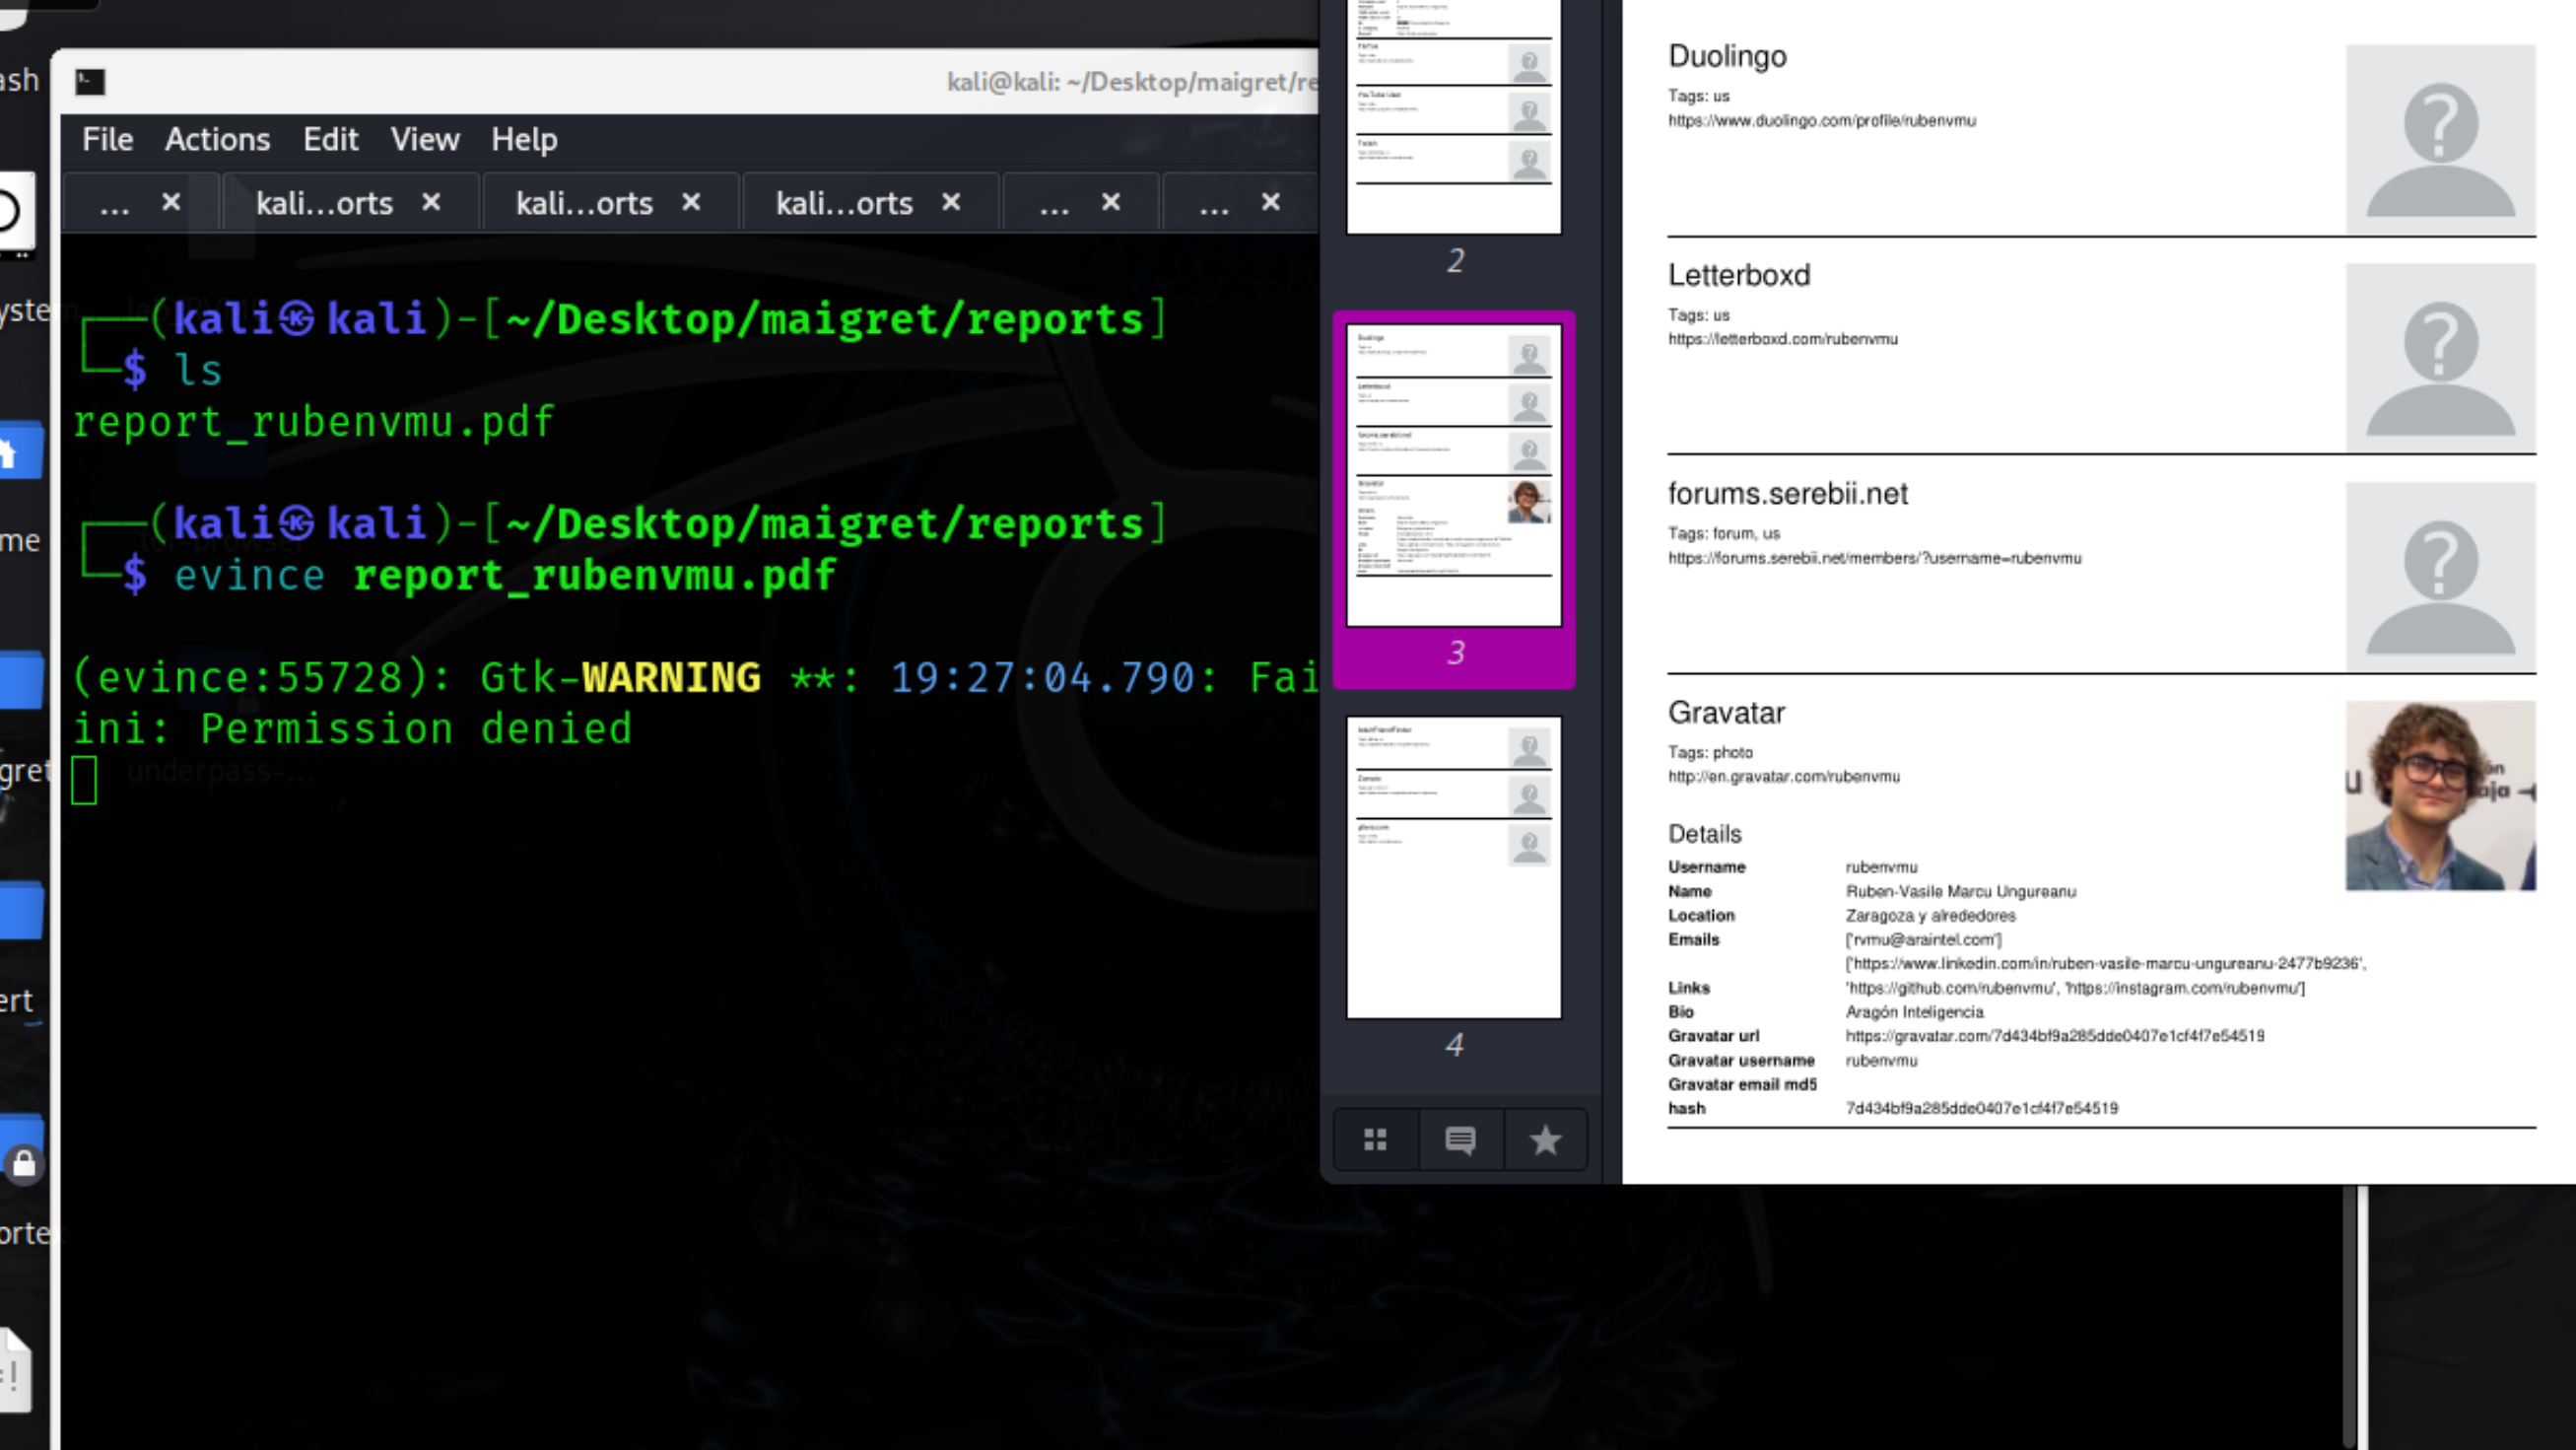Click the gravatar.com hash URL
This screenshot has width=2576, height=1450.
point(2054,1036)
